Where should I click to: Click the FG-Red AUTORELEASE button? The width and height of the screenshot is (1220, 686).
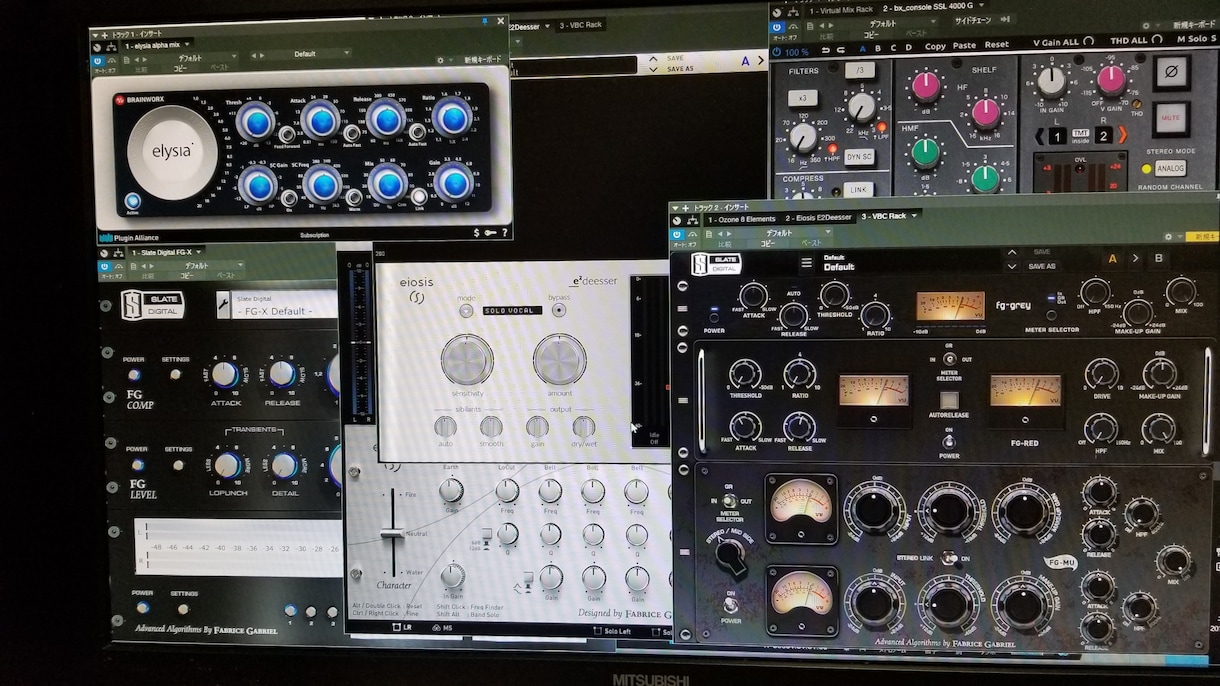(x=949, y=401)
